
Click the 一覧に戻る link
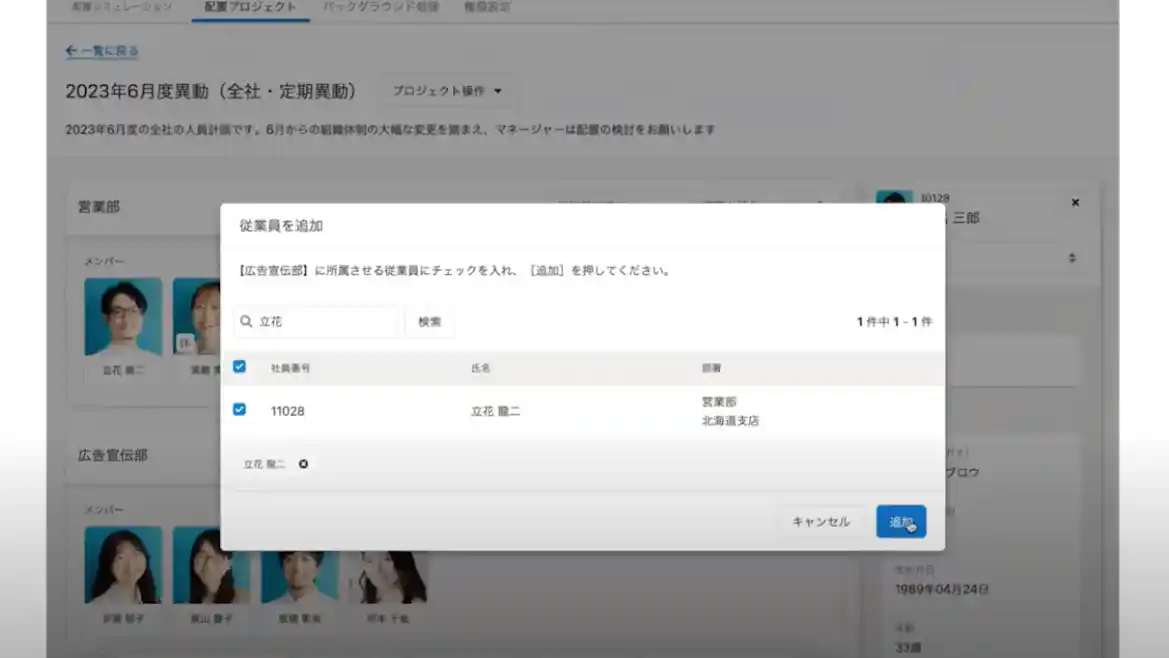[x=109, y=51]
